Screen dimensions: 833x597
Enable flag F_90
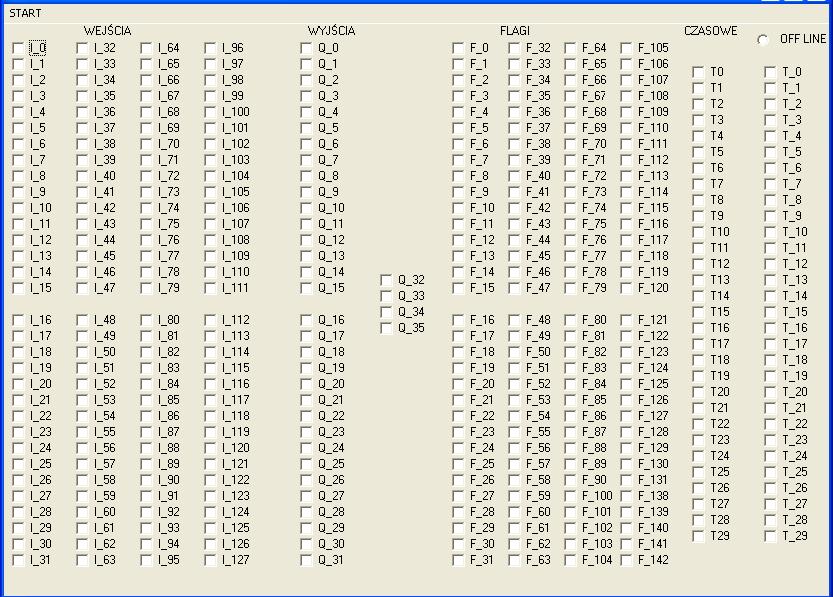[x=570, y=481]
